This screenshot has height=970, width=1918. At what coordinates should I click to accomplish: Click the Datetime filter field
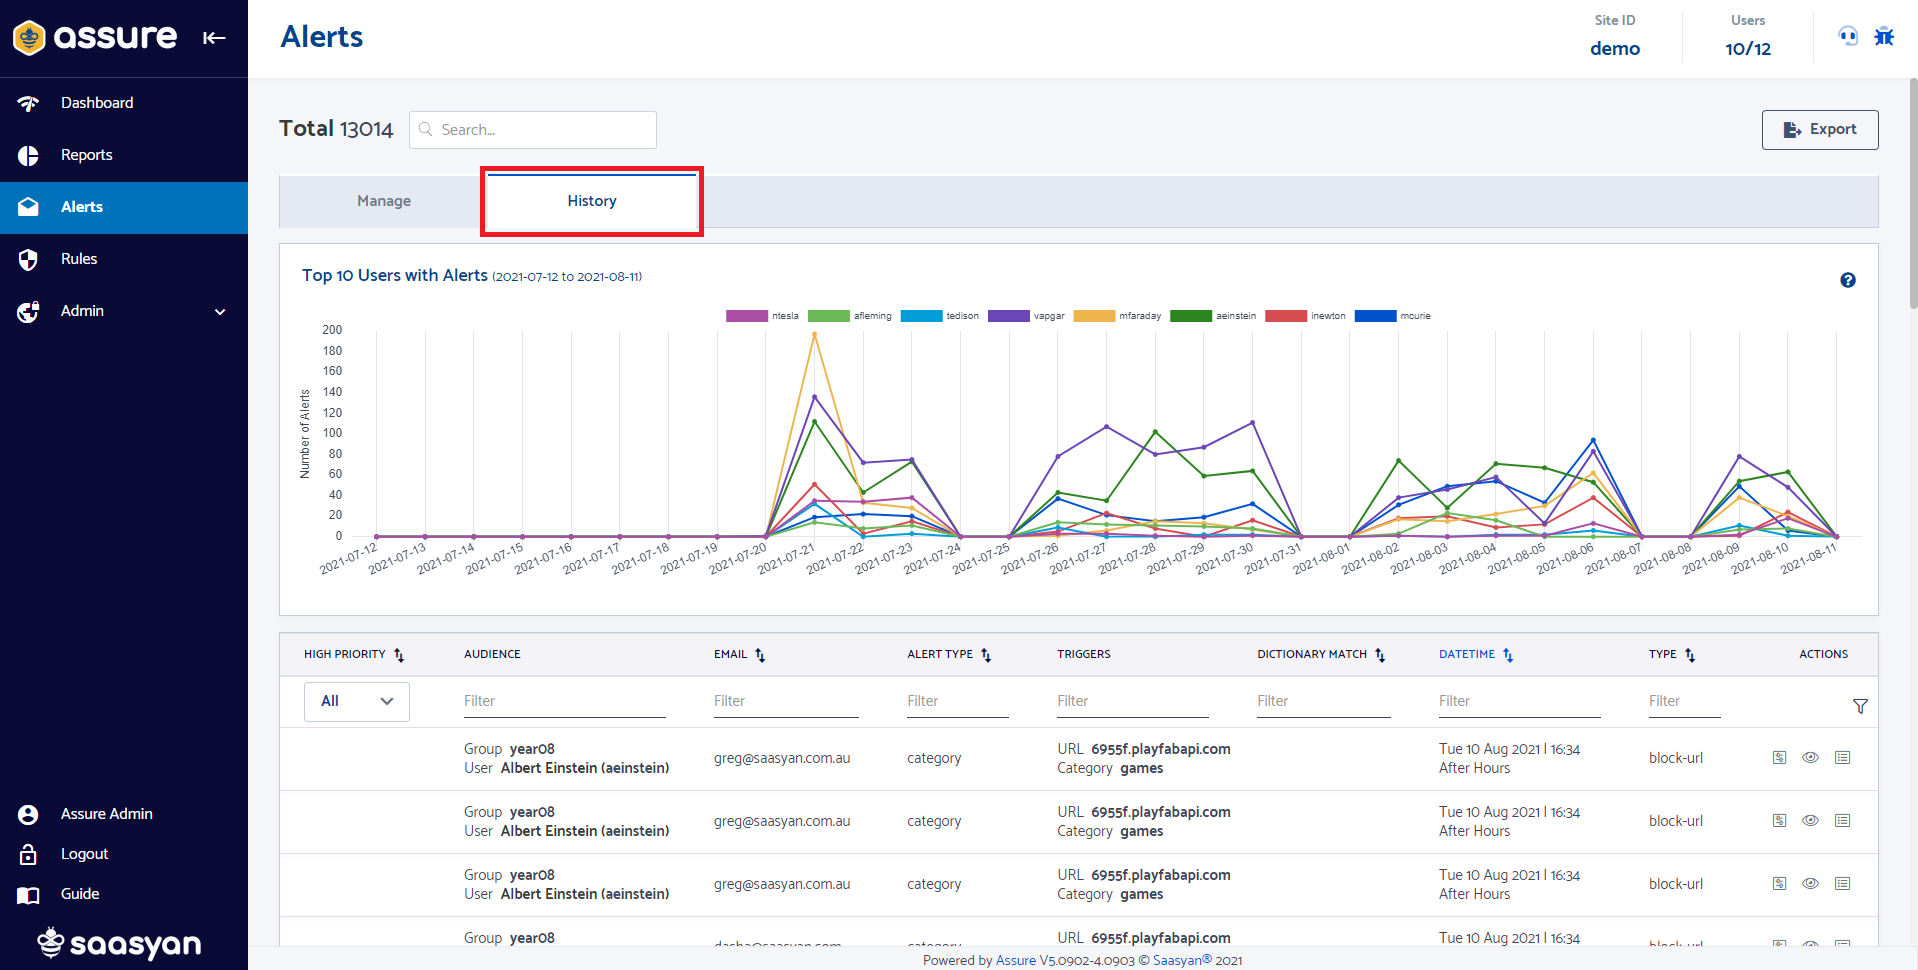[1520, 701]
